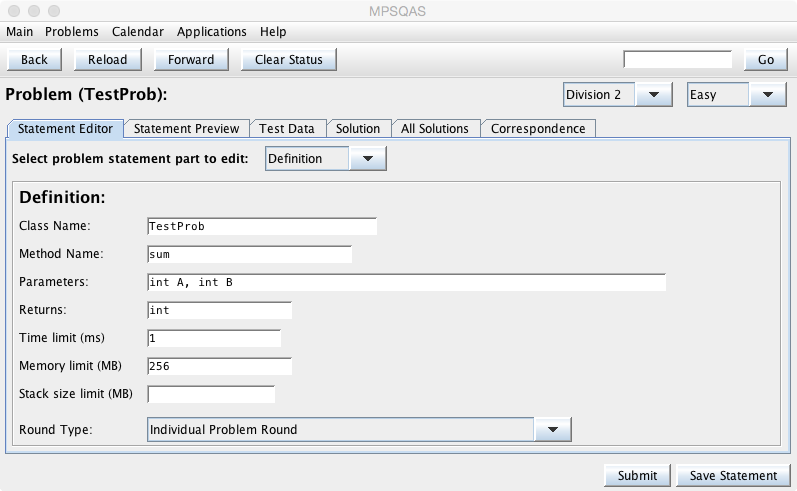Save the statement with Save Statement
797x491 pixels.
click(x=733, y=475)
